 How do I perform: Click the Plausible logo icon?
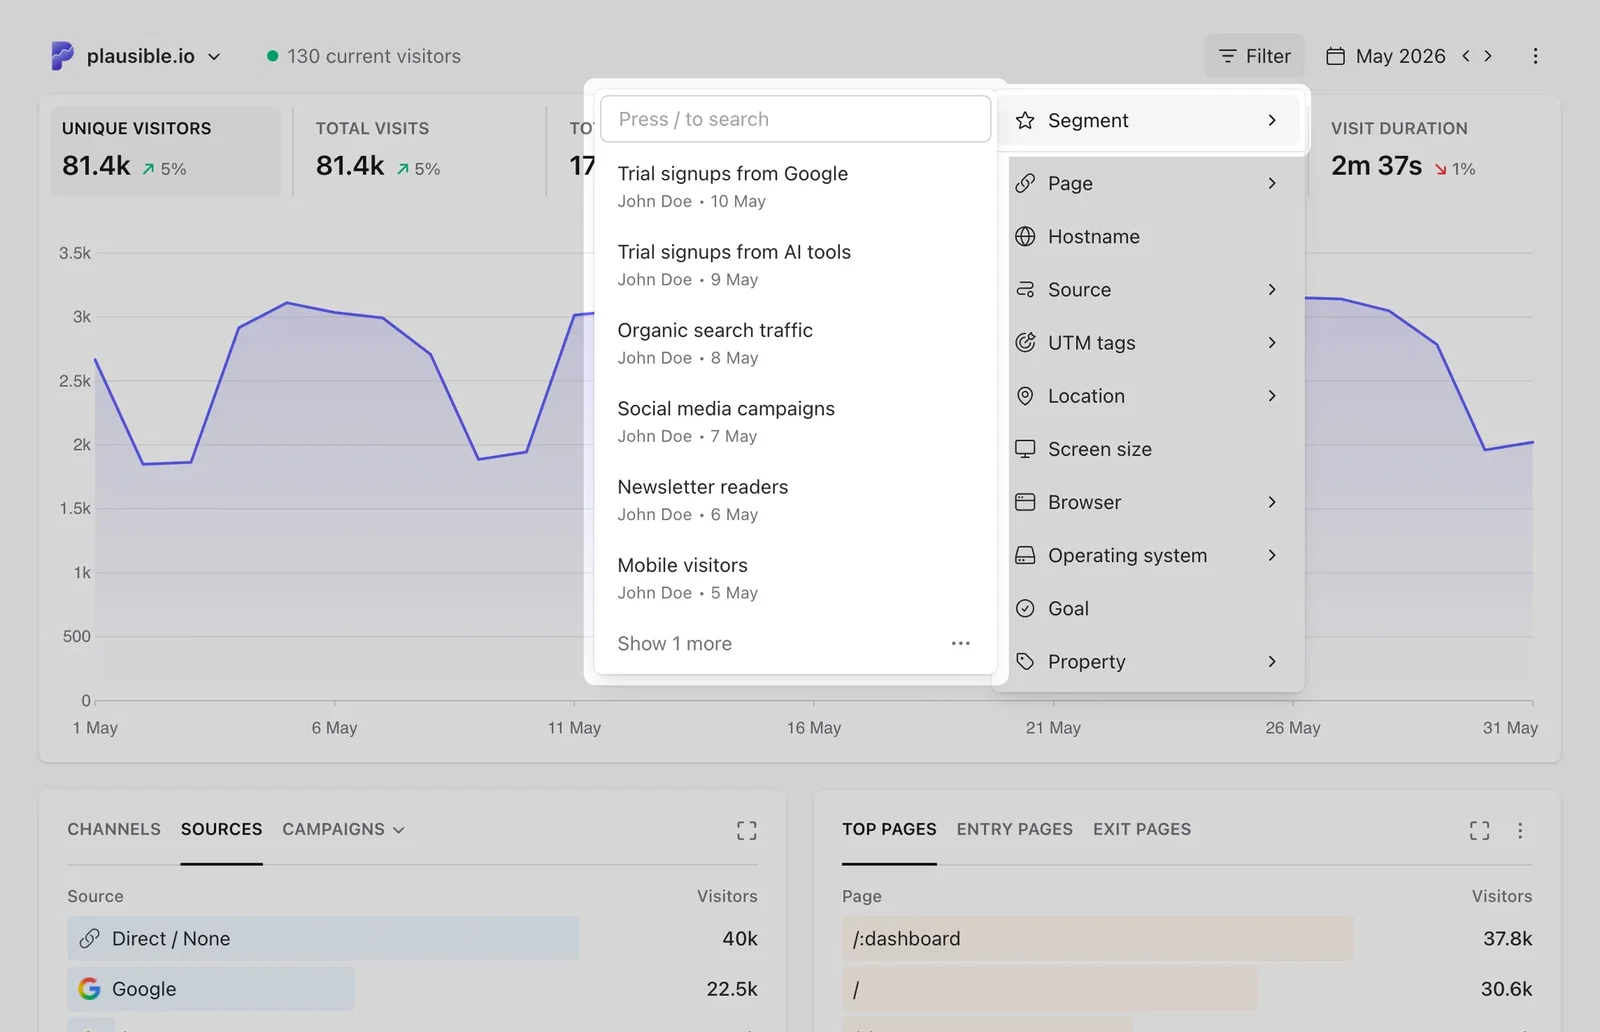click(62, 56)
